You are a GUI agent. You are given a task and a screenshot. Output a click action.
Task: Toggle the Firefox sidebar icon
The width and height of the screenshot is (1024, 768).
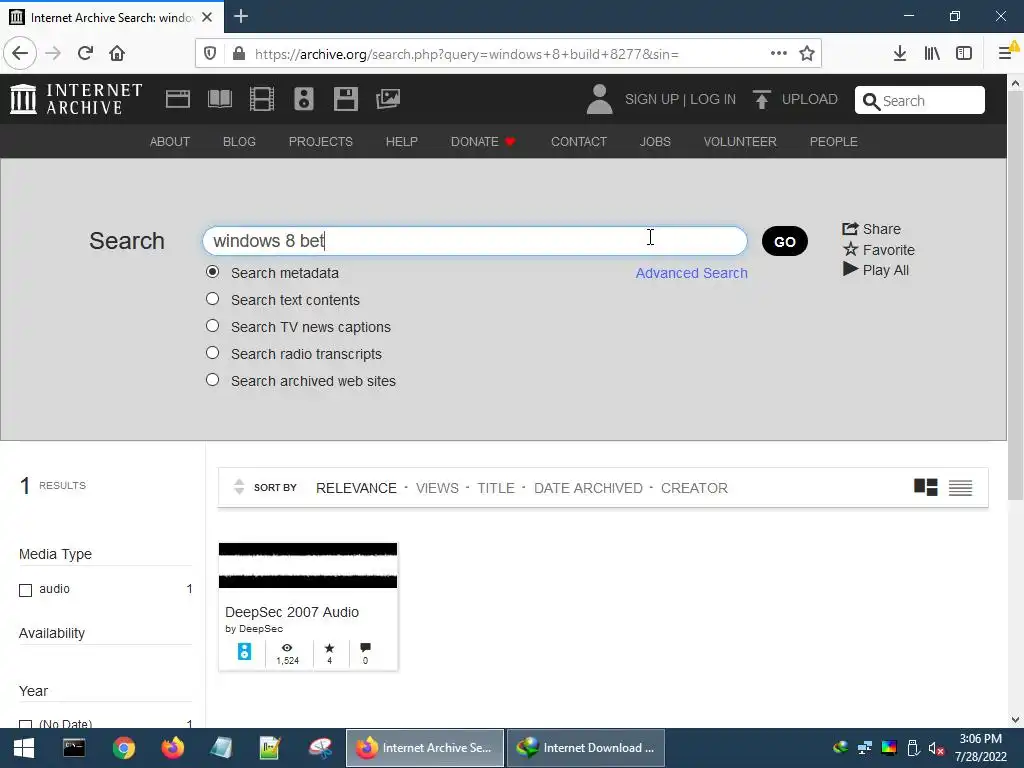(x=964, y=54)
